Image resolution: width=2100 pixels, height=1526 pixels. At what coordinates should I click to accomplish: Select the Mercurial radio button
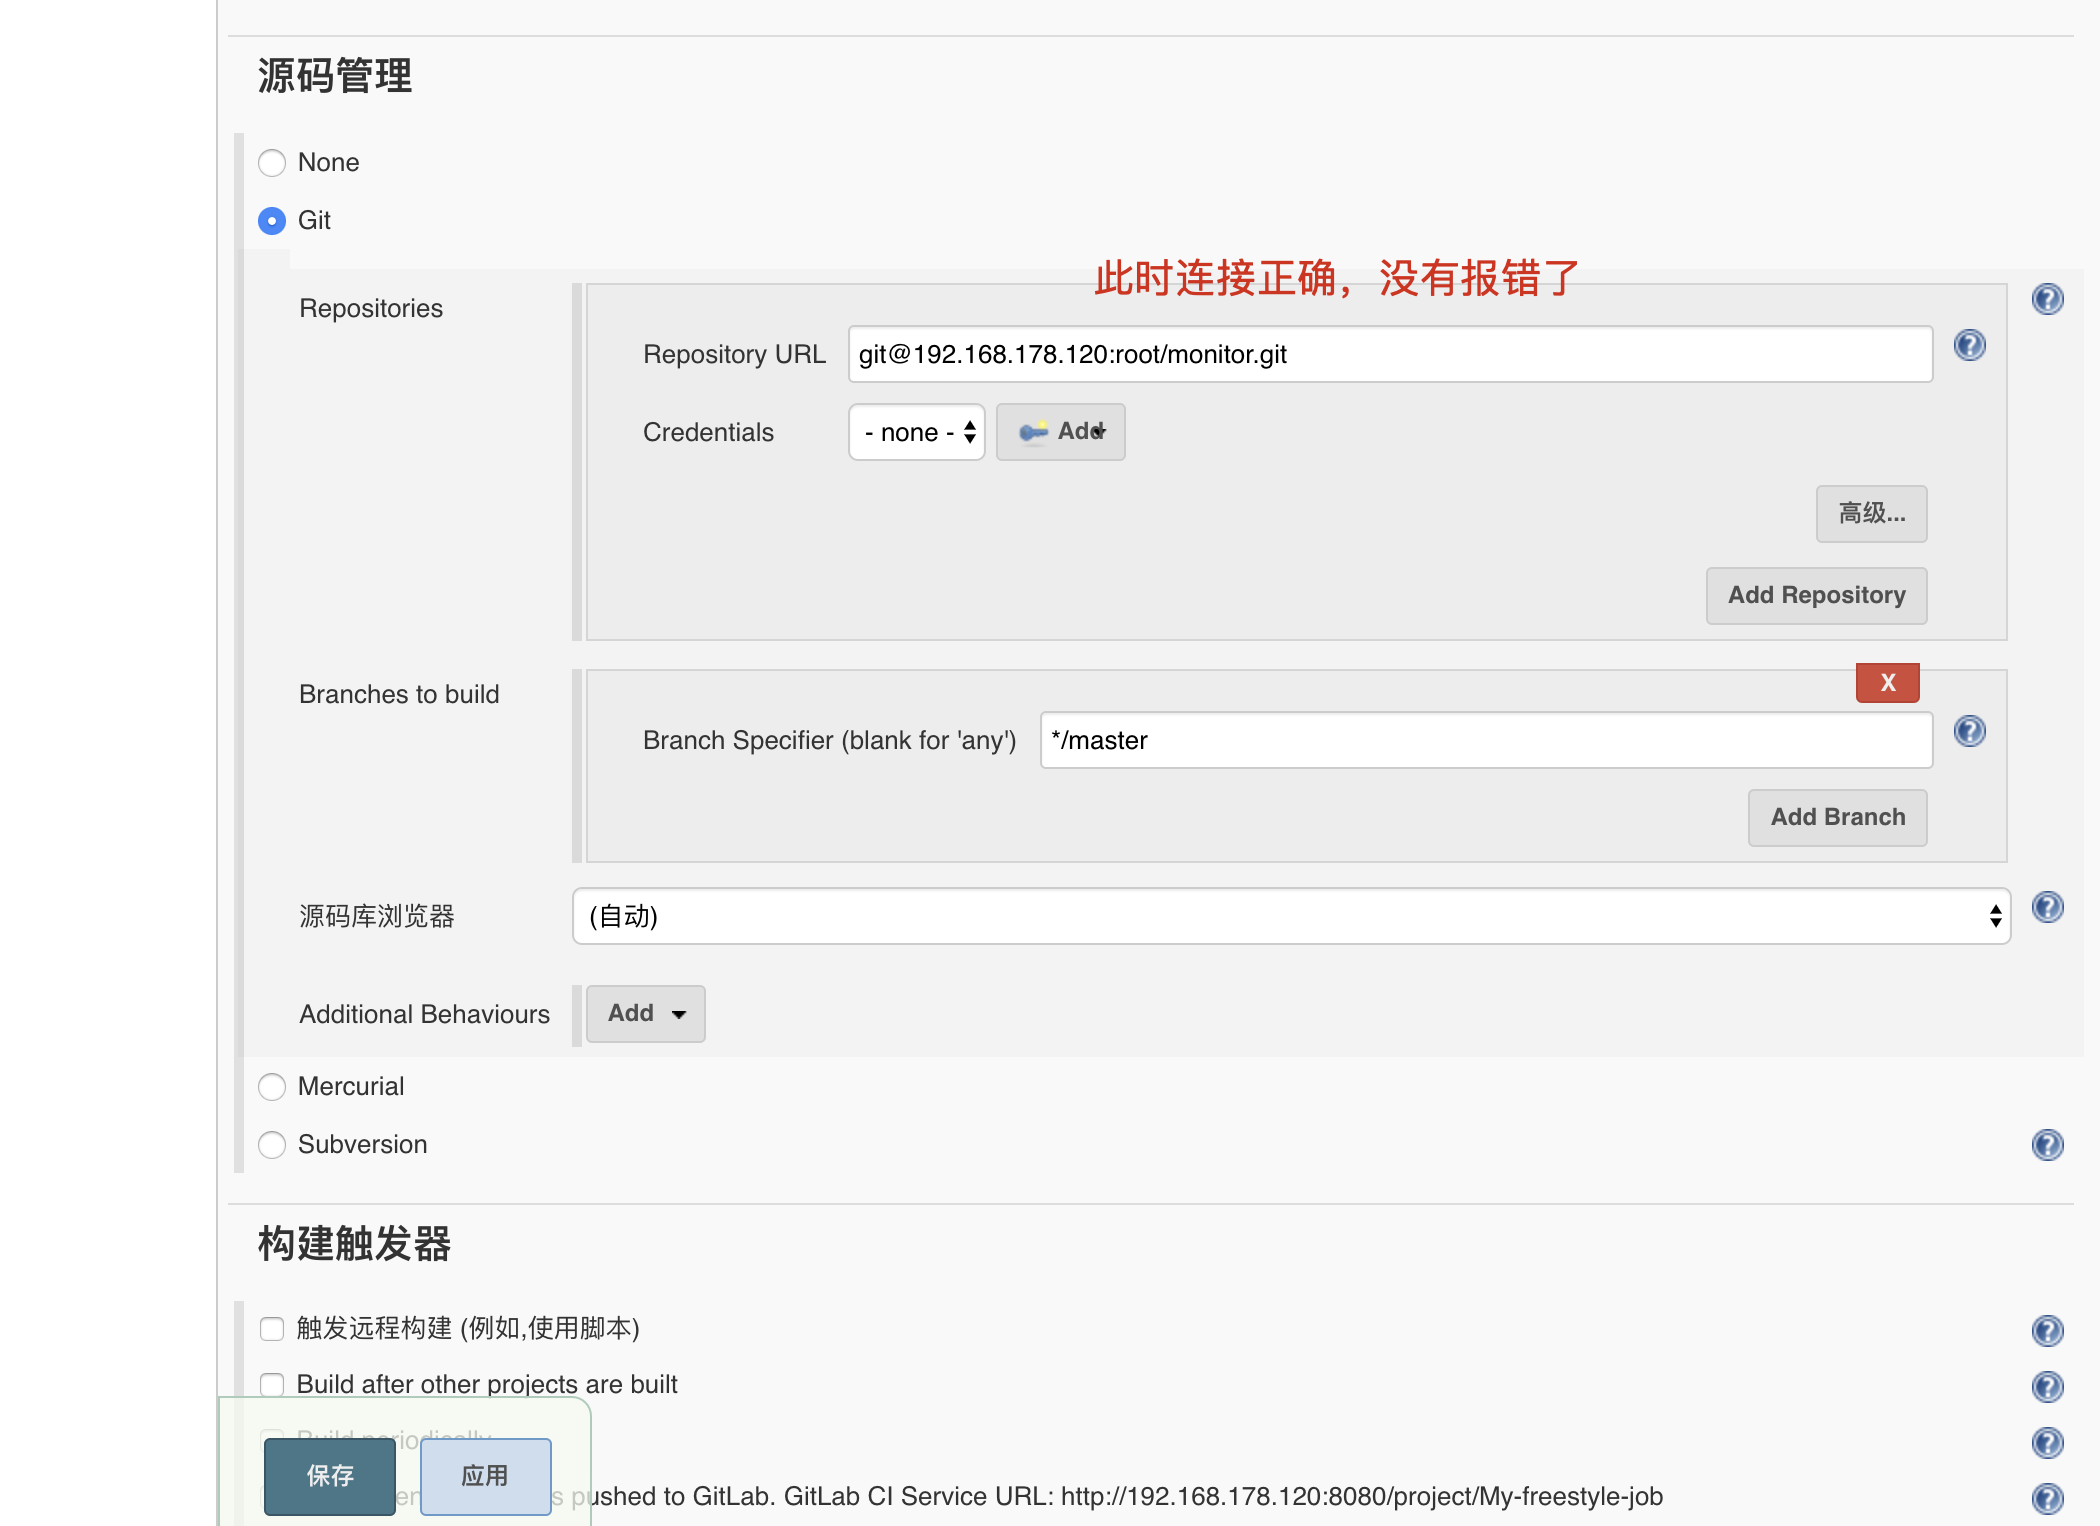pos(272,1087)
